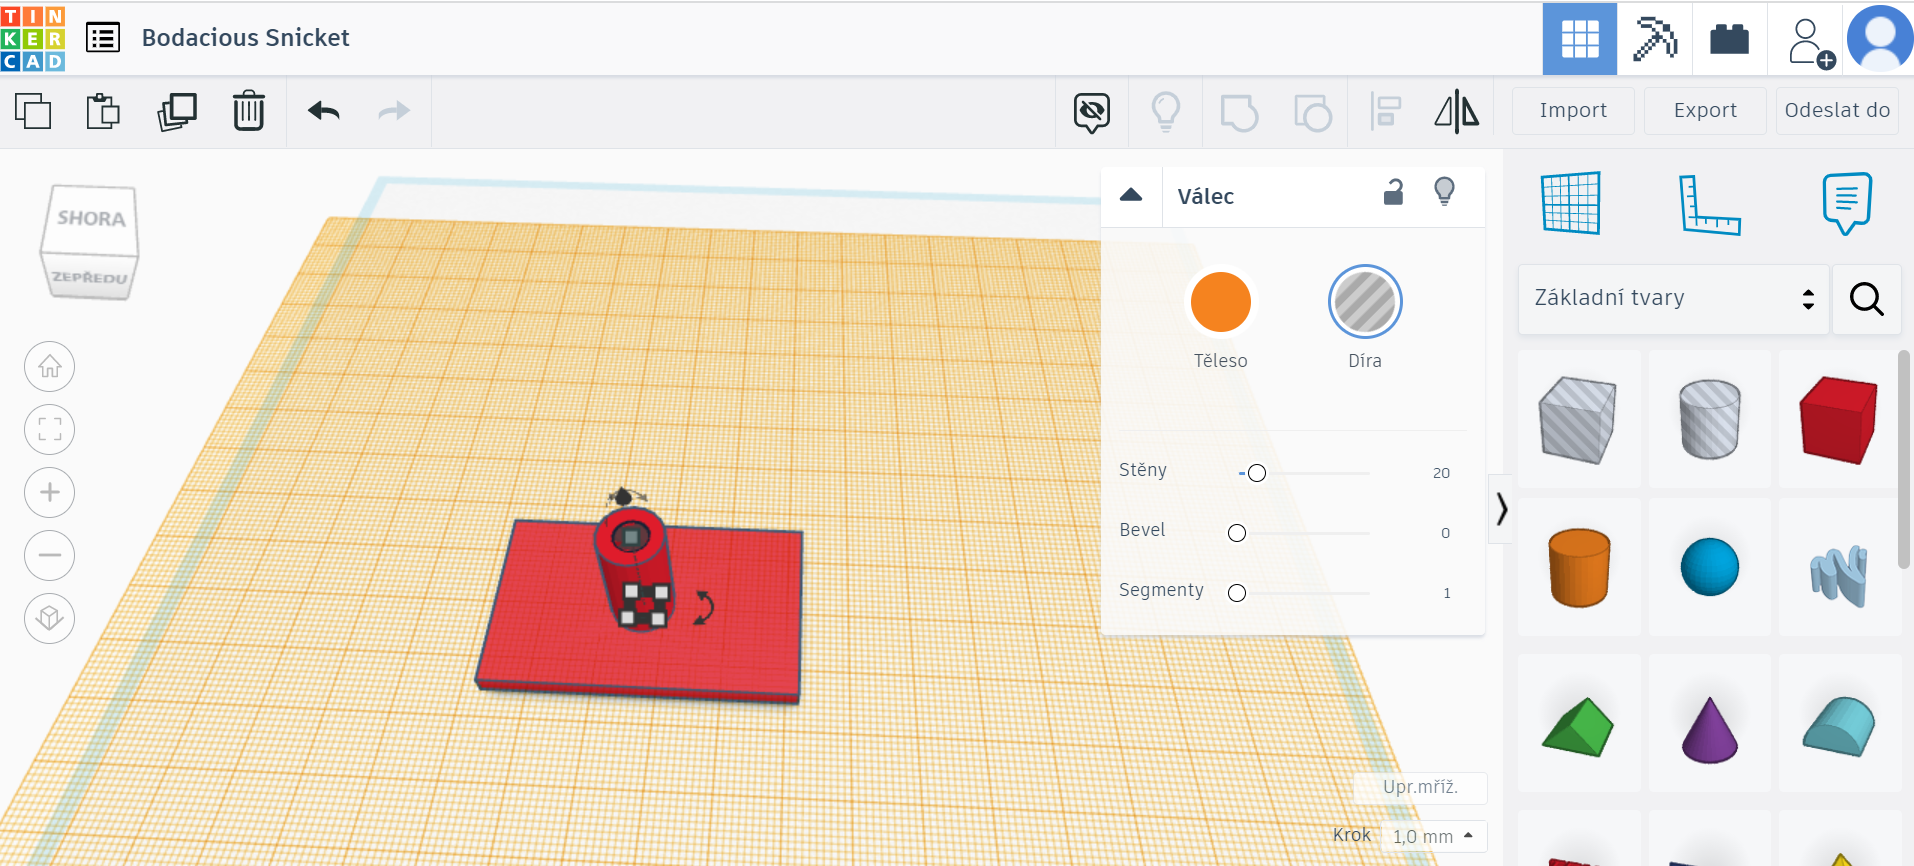Undo the last action
The image size is (1914, 866).
(324, 111)
